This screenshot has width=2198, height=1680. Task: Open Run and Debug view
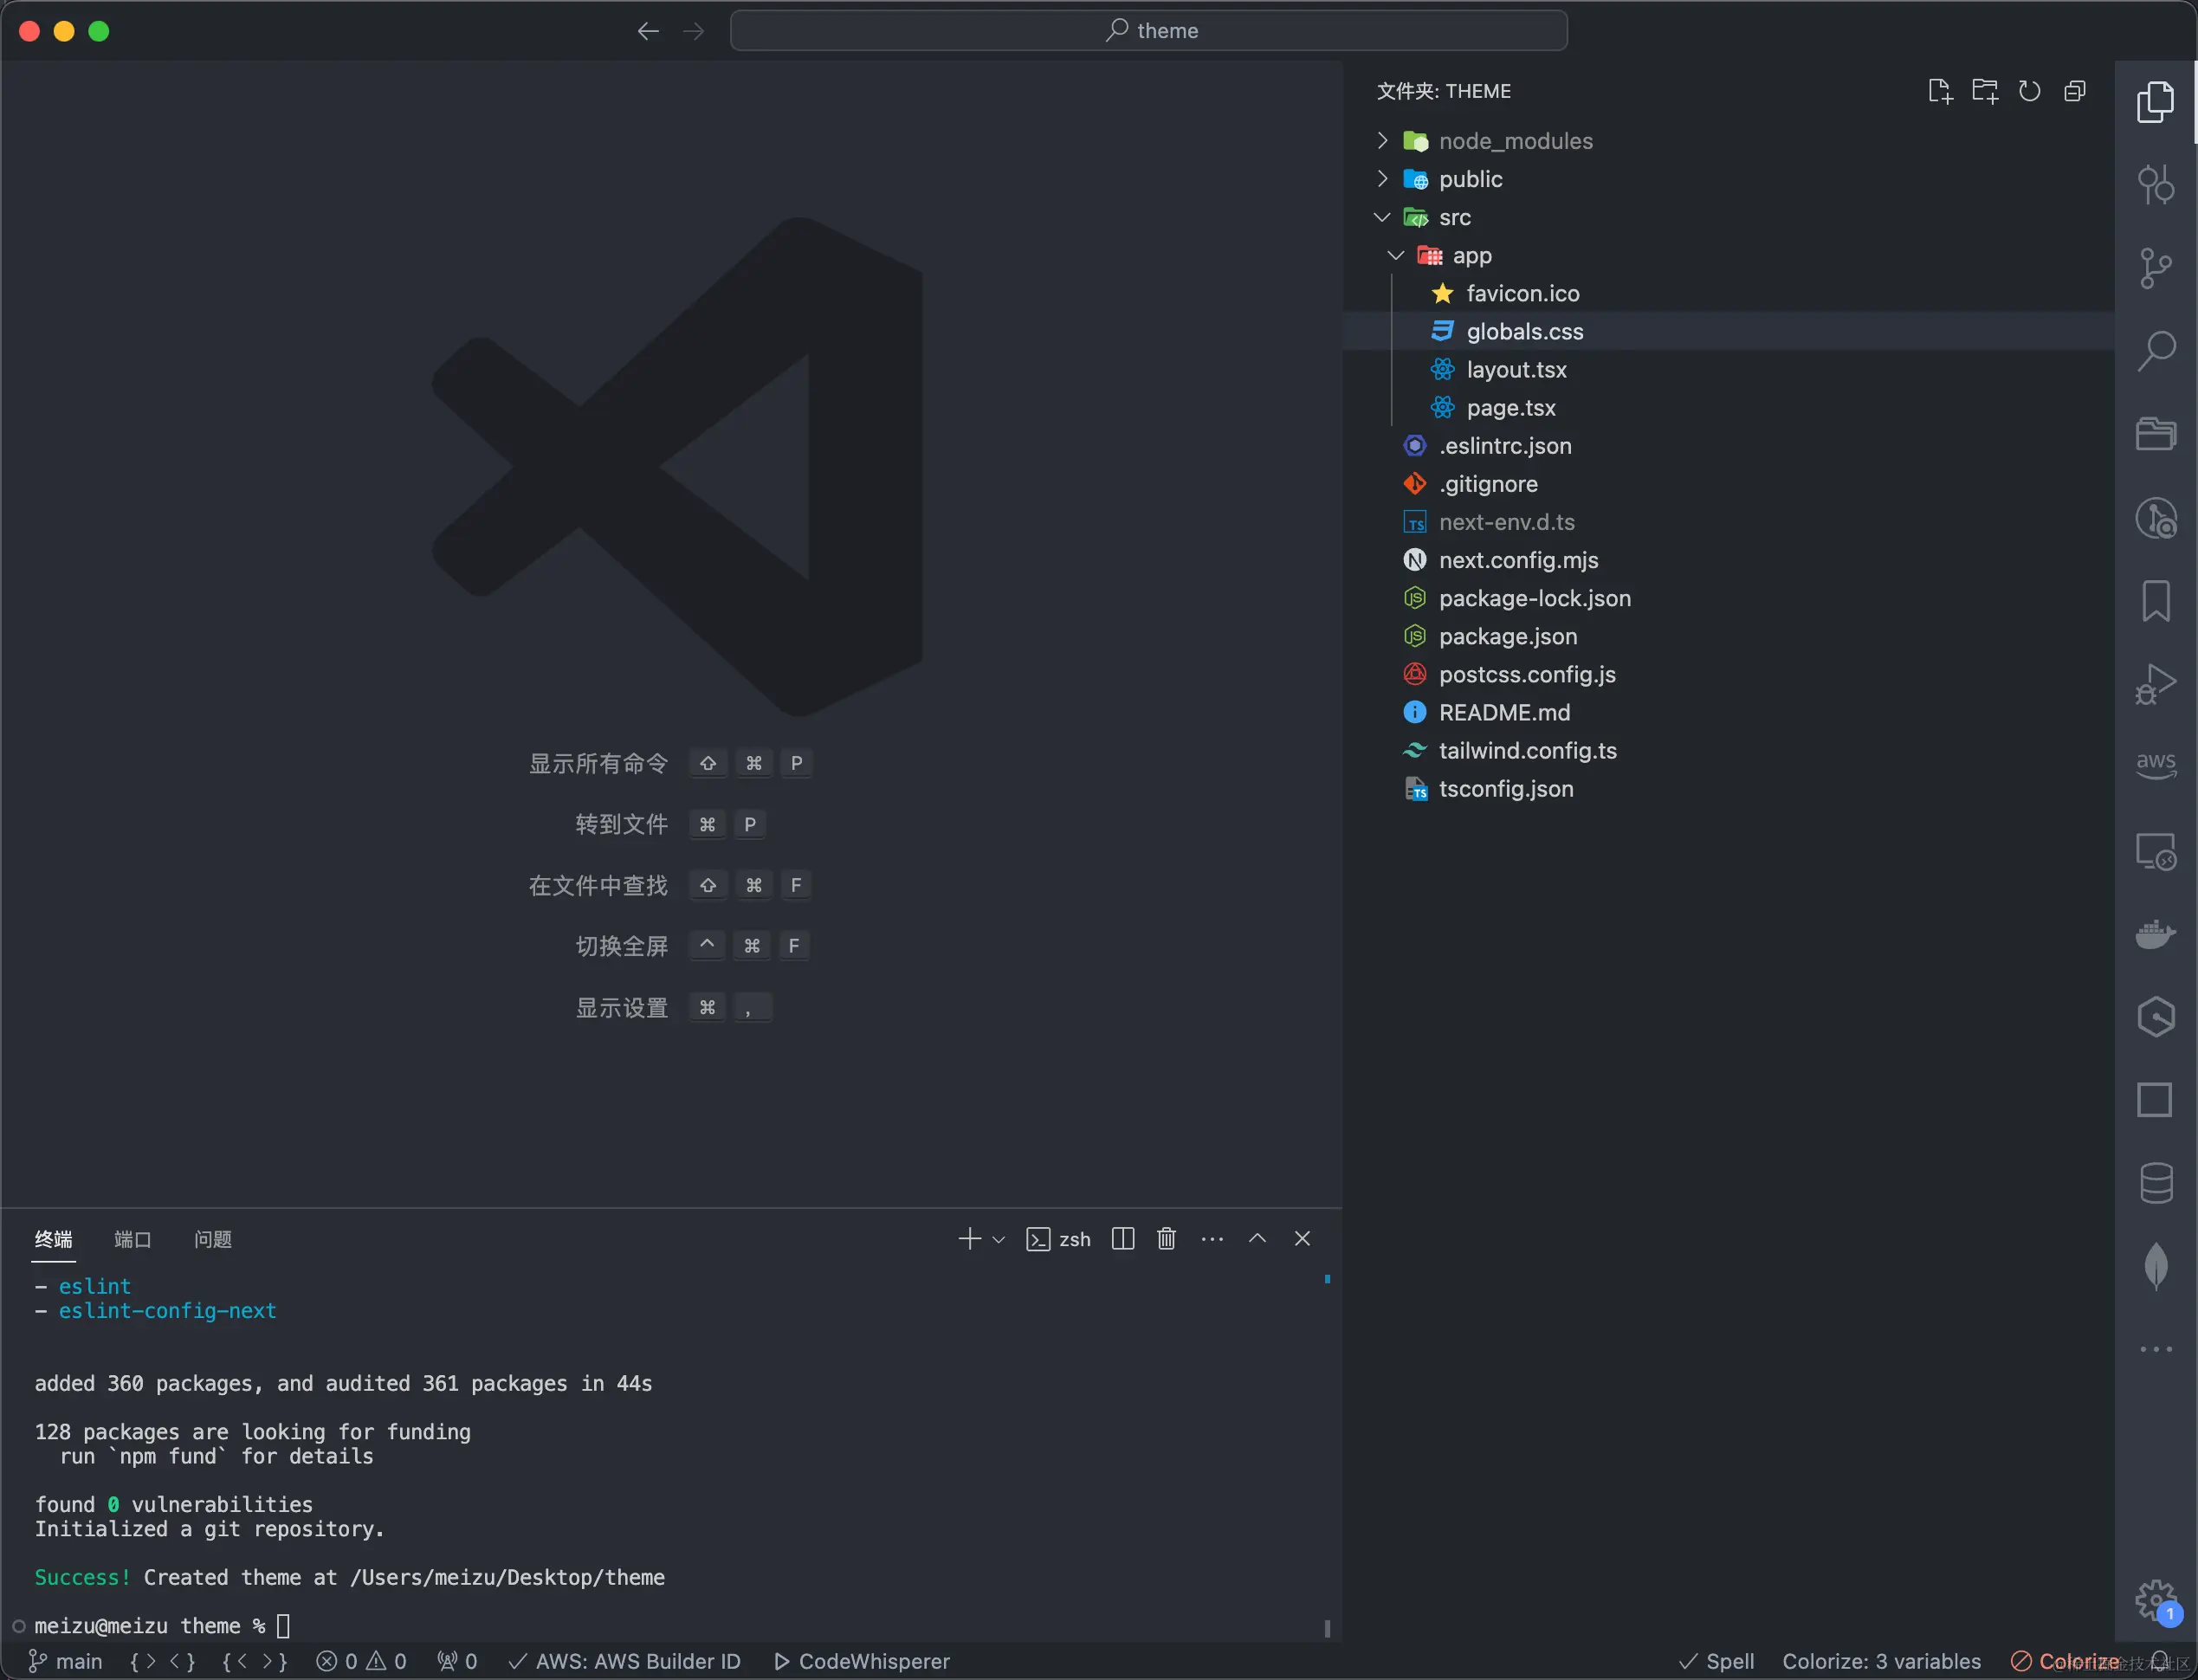tap(2155, 684)
